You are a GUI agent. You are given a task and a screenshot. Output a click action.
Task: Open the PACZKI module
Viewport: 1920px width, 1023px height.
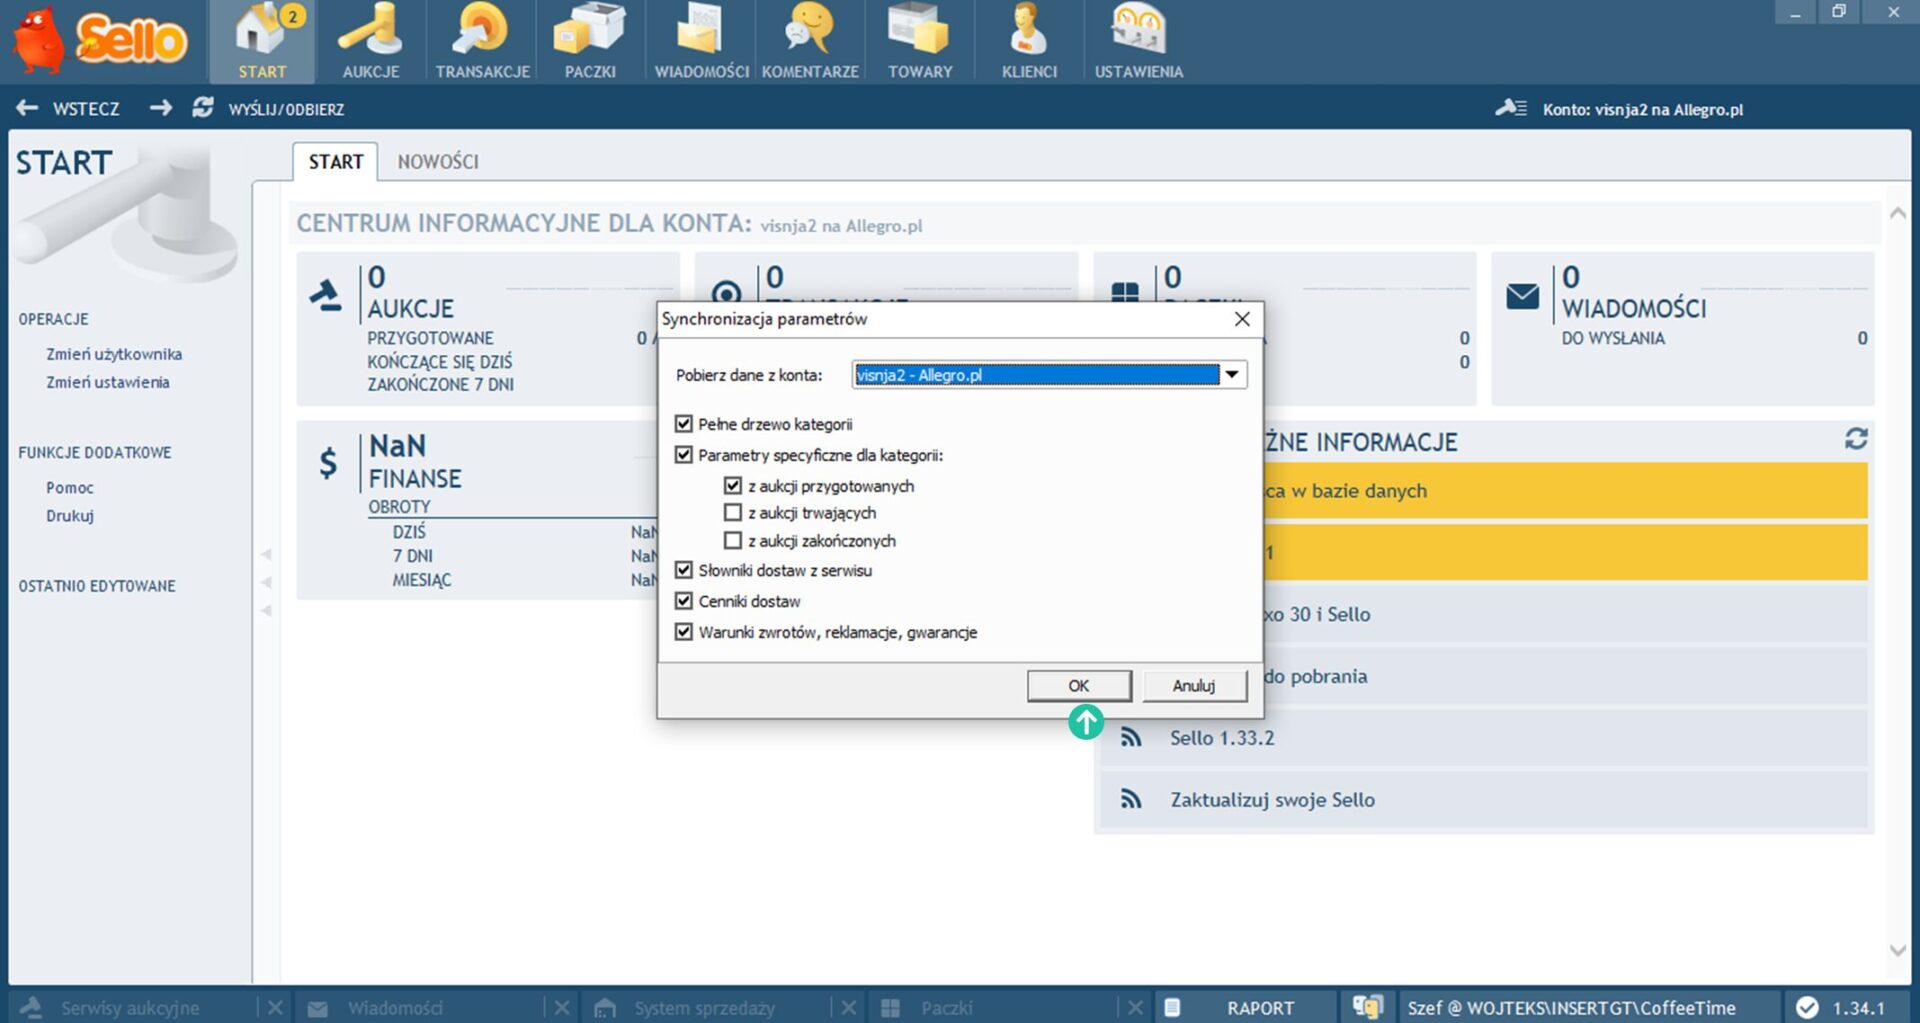[590, 42]
